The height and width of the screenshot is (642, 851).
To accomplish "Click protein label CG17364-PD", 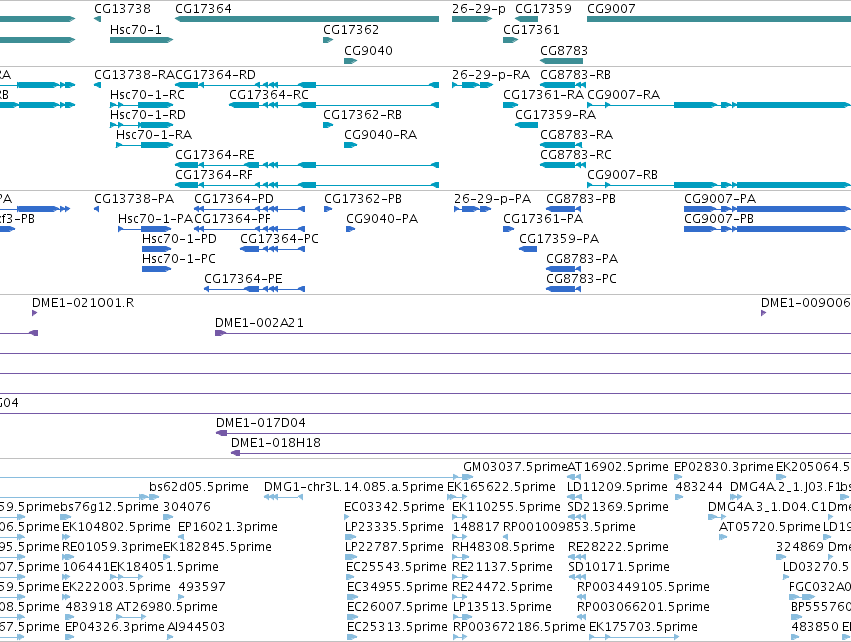I will (234, 199).
